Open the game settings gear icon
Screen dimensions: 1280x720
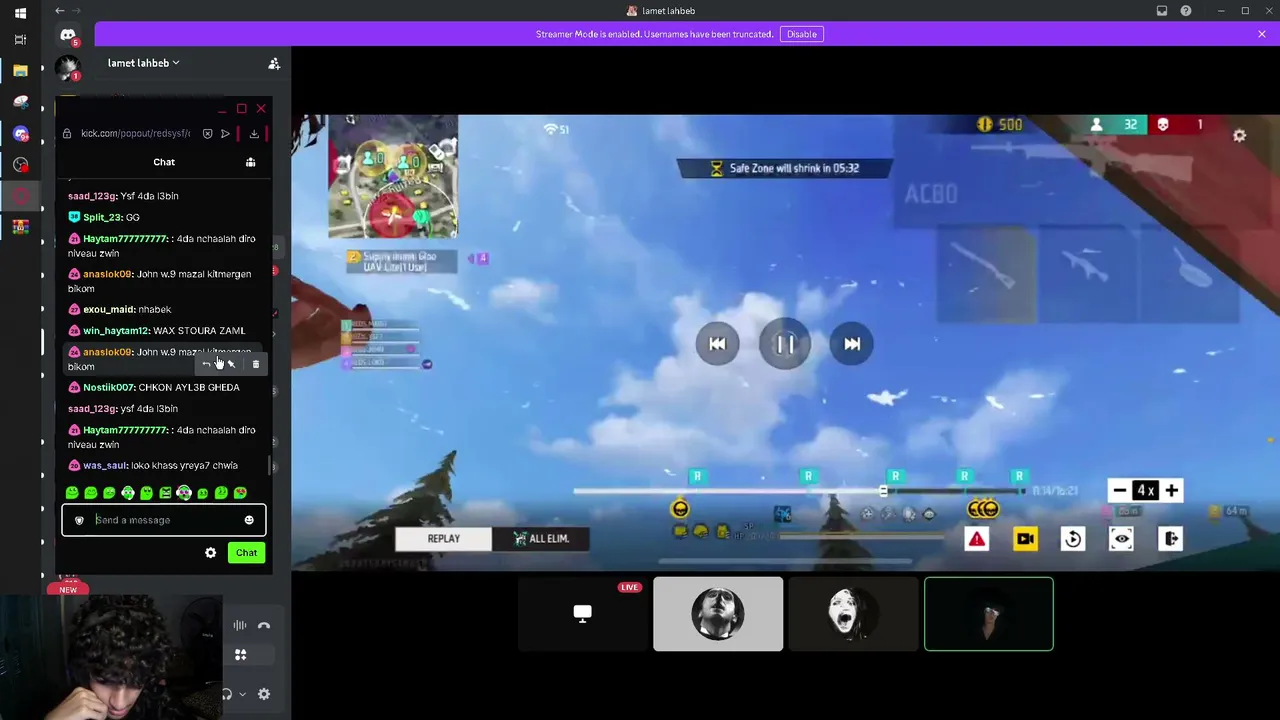click(1240, 136)
